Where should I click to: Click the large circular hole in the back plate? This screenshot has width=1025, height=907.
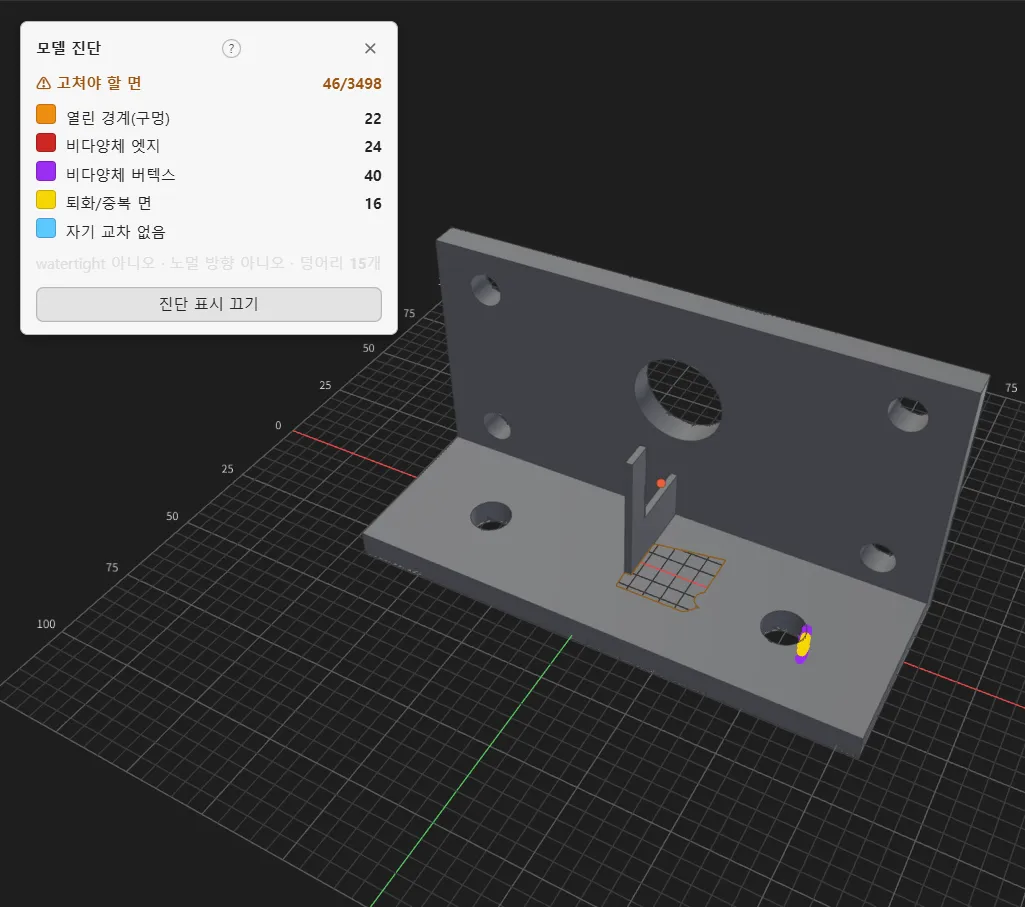679,399
